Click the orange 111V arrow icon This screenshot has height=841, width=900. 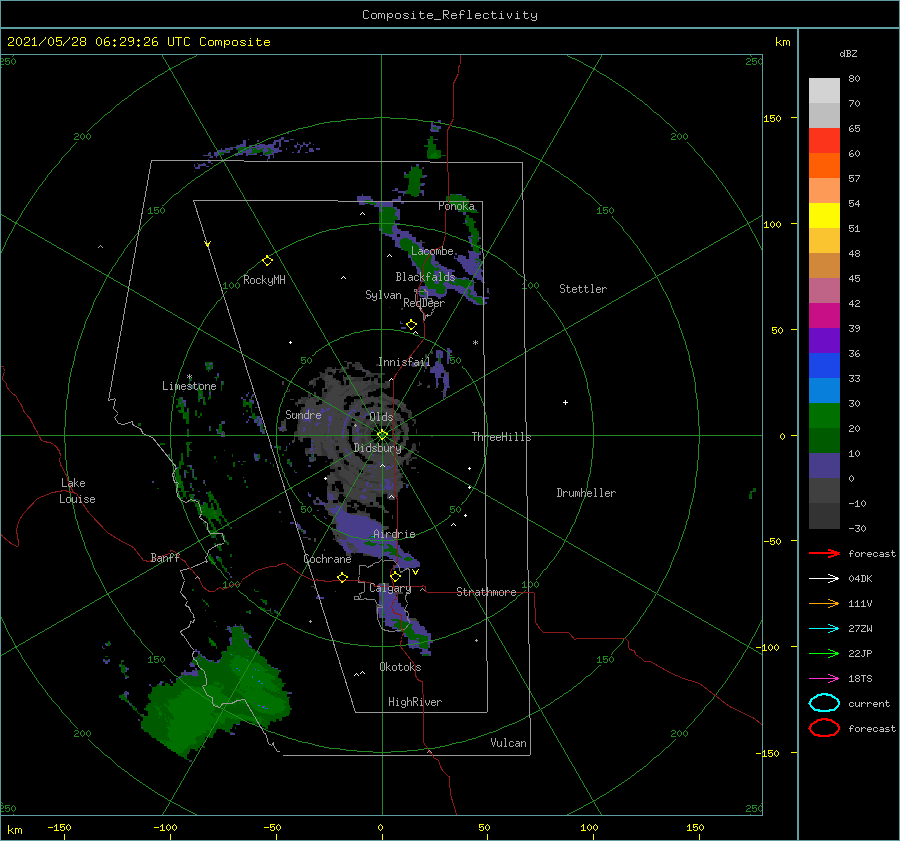click(x=824, y=603)
